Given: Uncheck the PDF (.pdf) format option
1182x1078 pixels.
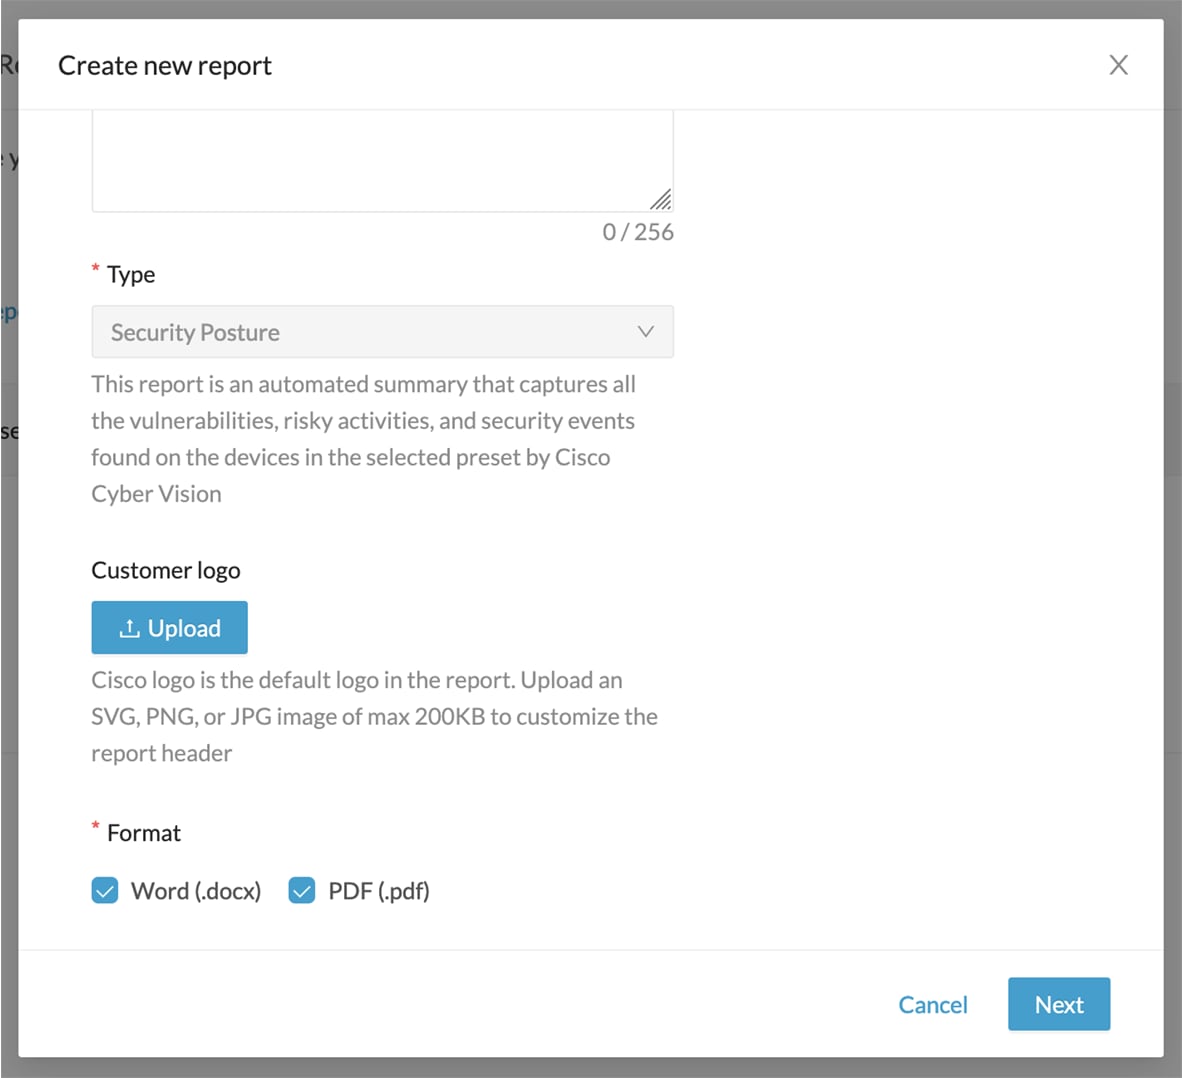Looking at the screenshot, I should tap(301, 890).
